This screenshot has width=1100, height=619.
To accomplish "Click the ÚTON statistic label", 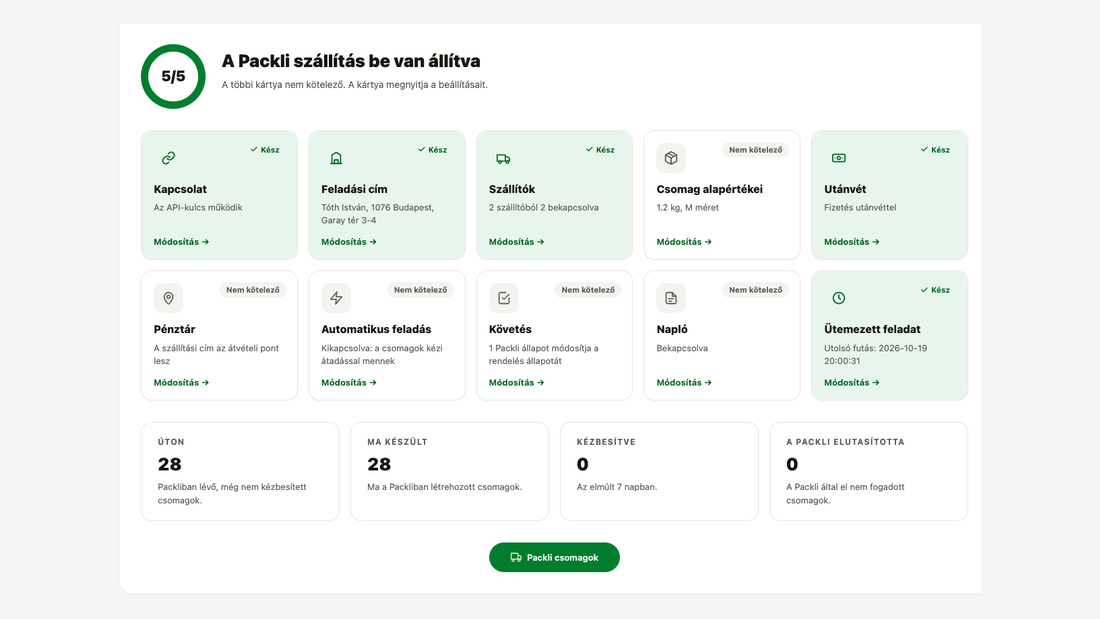I will [x=171, y=442].
